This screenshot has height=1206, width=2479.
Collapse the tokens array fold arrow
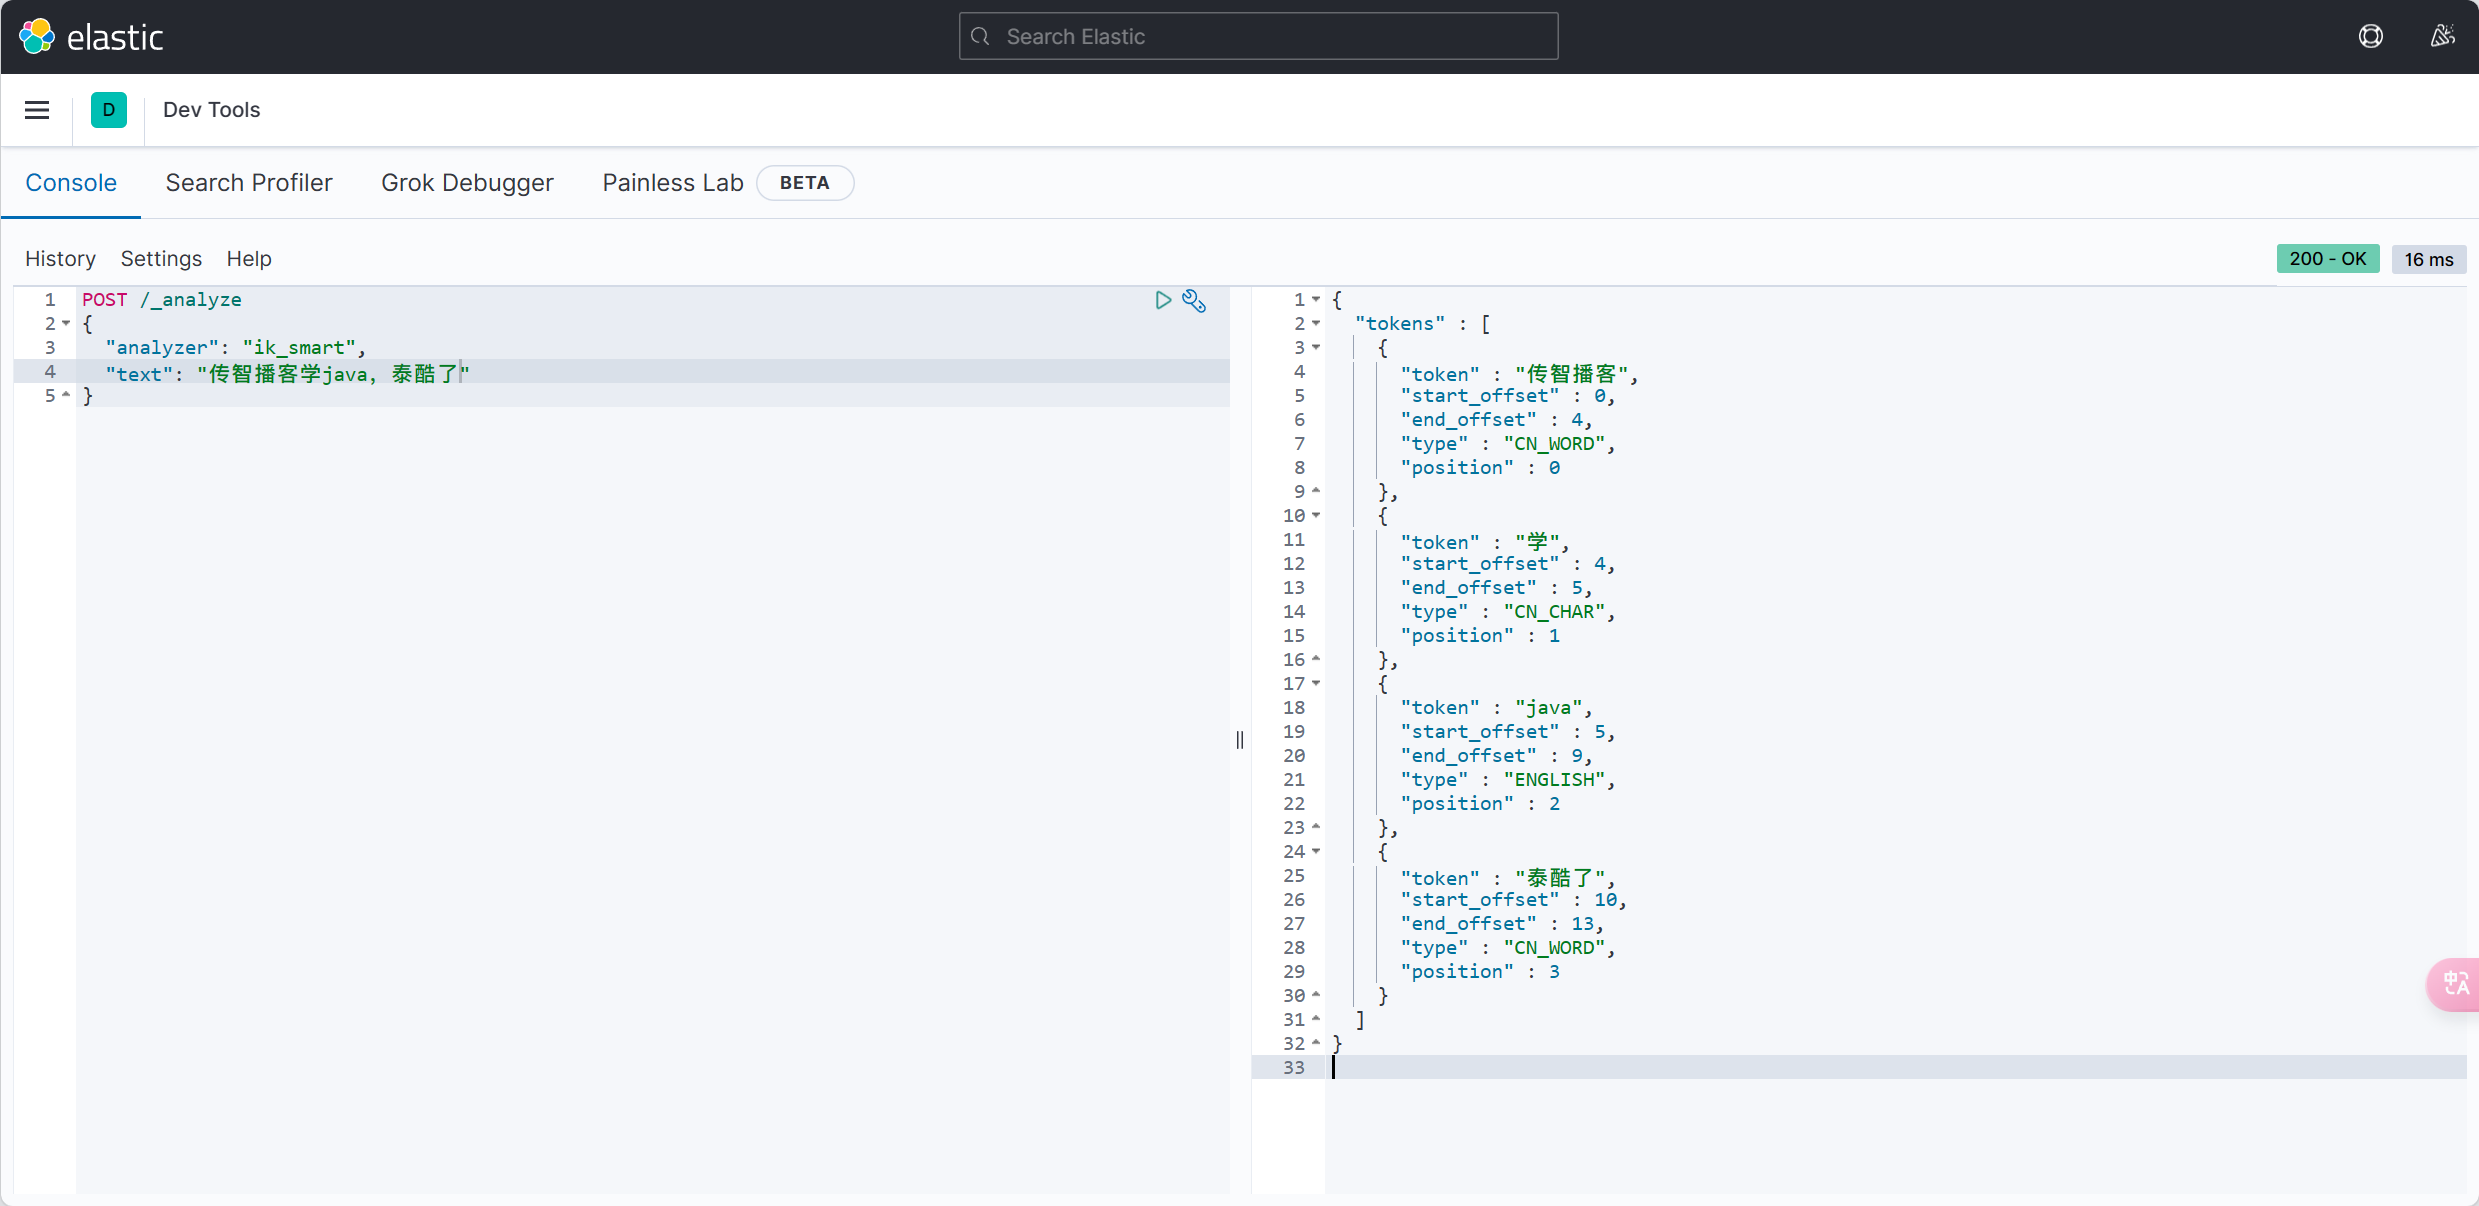point(1316,323)
